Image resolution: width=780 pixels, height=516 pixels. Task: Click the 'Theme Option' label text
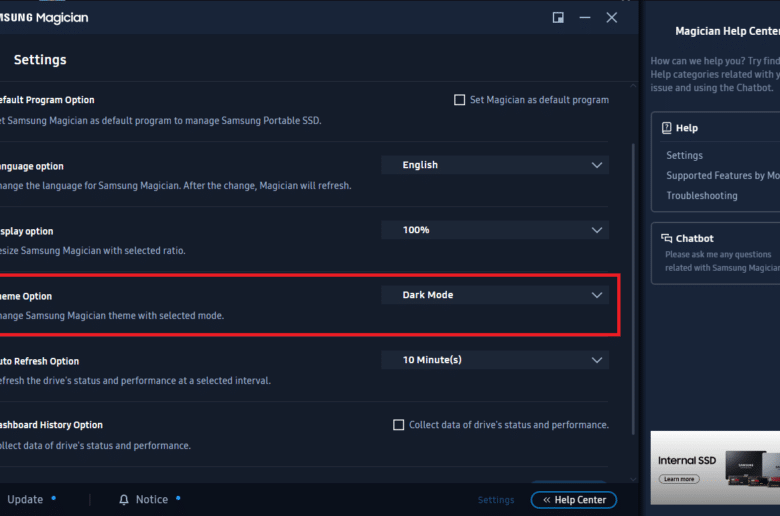click(x=26, y=296)
